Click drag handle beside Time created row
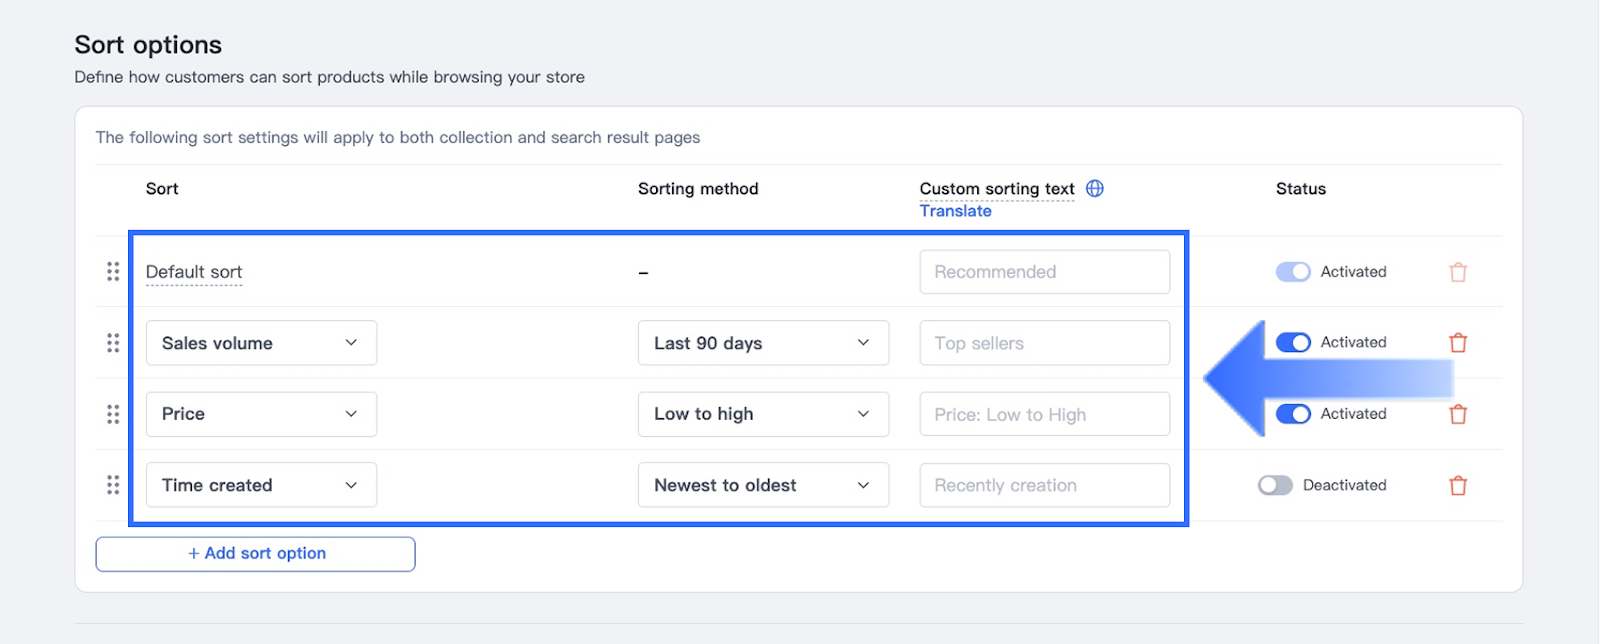The image size is (1600, 644). coord(113,485)
